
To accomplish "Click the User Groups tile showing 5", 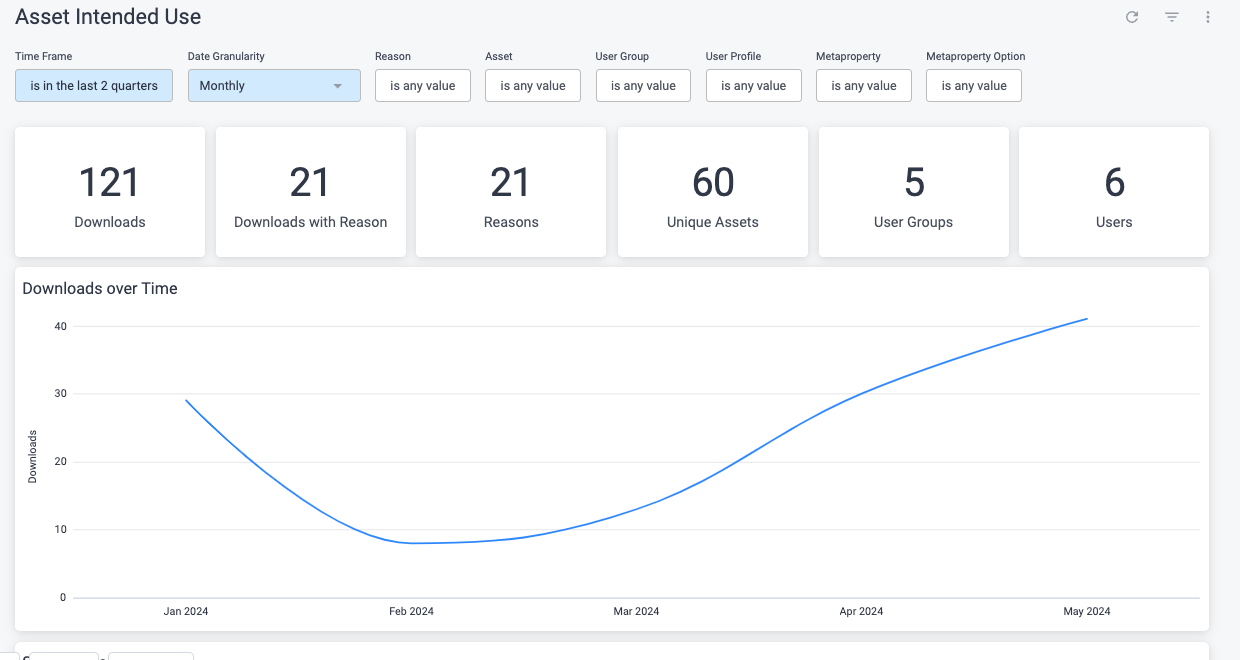I will tap(913, 192).
